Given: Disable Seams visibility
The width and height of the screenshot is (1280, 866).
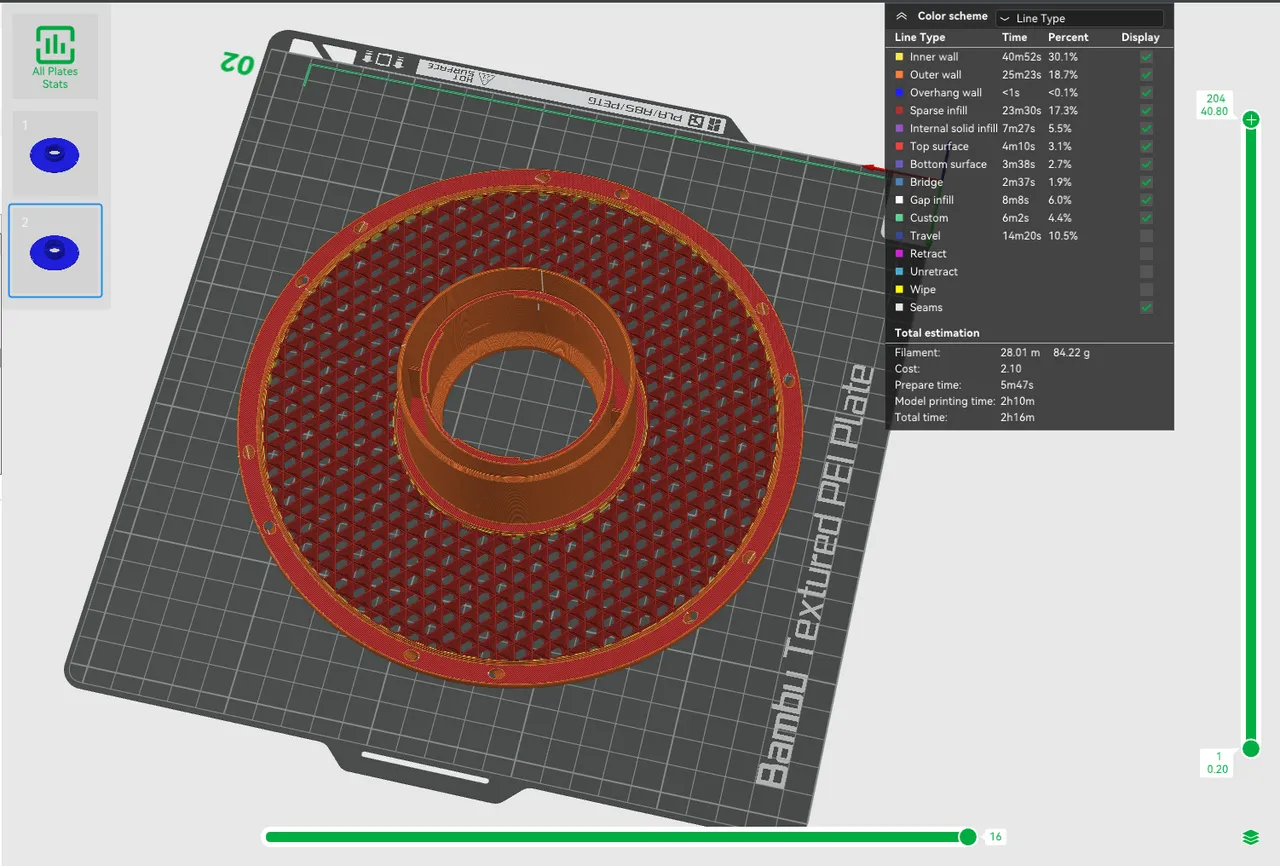Looking at the screenshot, I should click(x=1145, y=307).
